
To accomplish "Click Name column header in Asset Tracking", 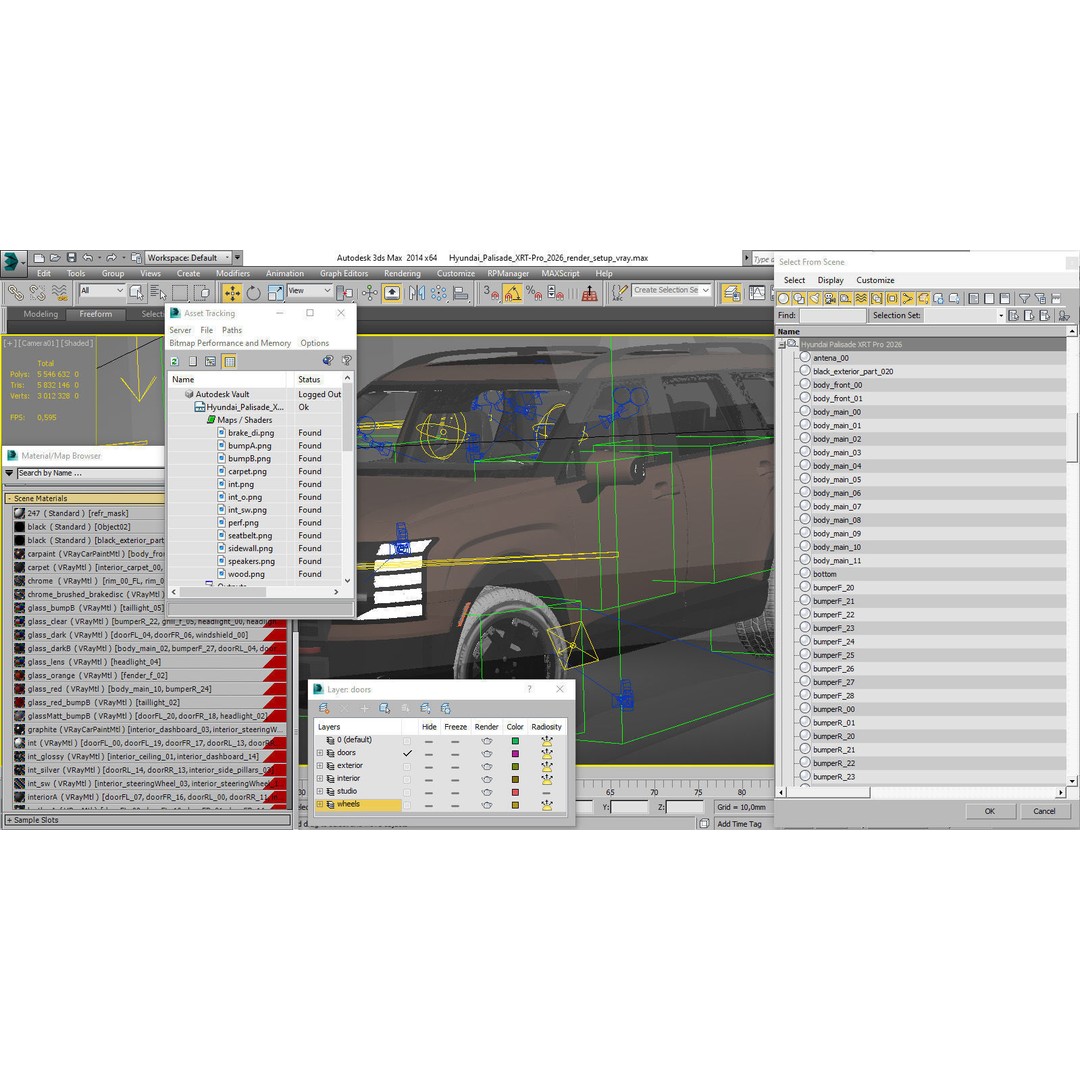I will click(x=227, y=380).
